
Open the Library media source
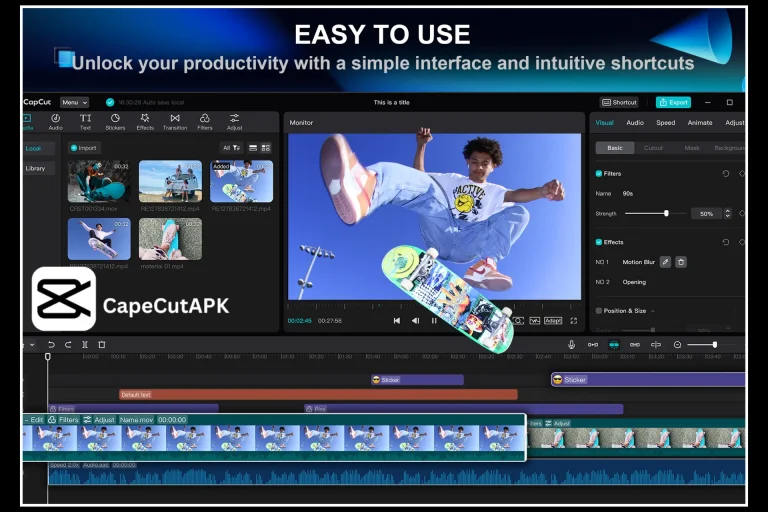[39, 169]
